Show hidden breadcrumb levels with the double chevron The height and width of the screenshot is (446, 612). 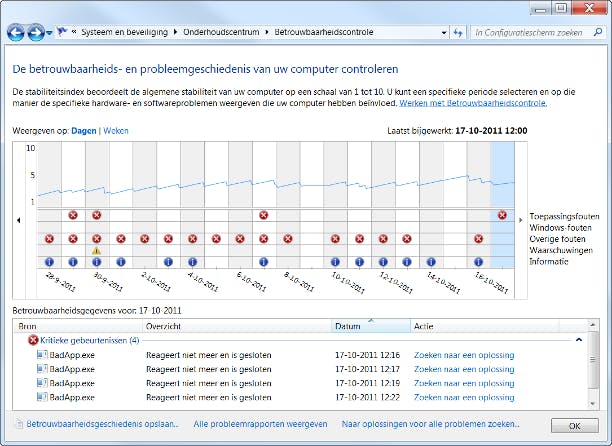(74, 32)
